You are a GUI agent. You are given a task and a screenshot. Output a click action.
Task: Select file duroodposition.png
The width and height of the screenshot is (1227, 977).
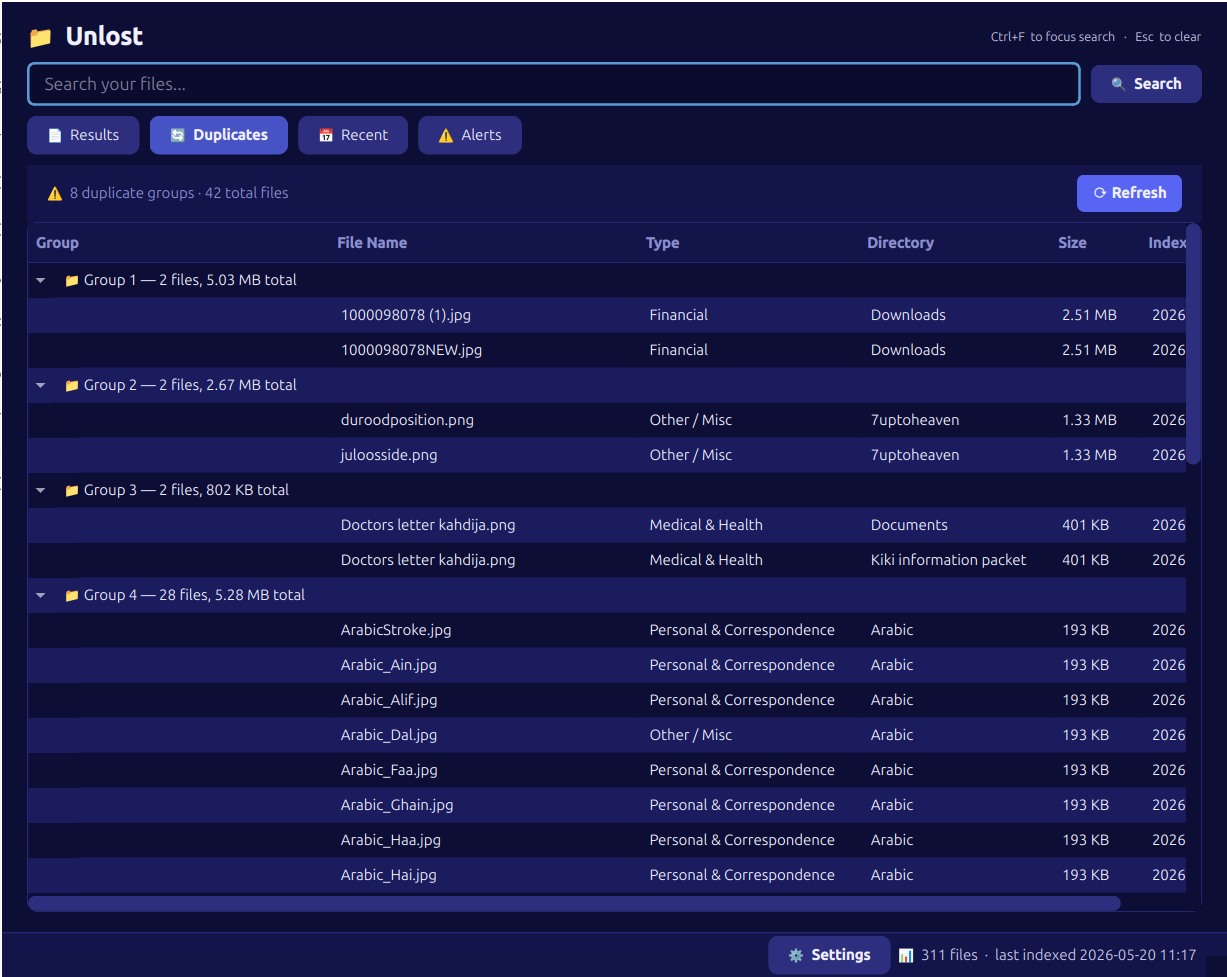click(x=407, y=420)
